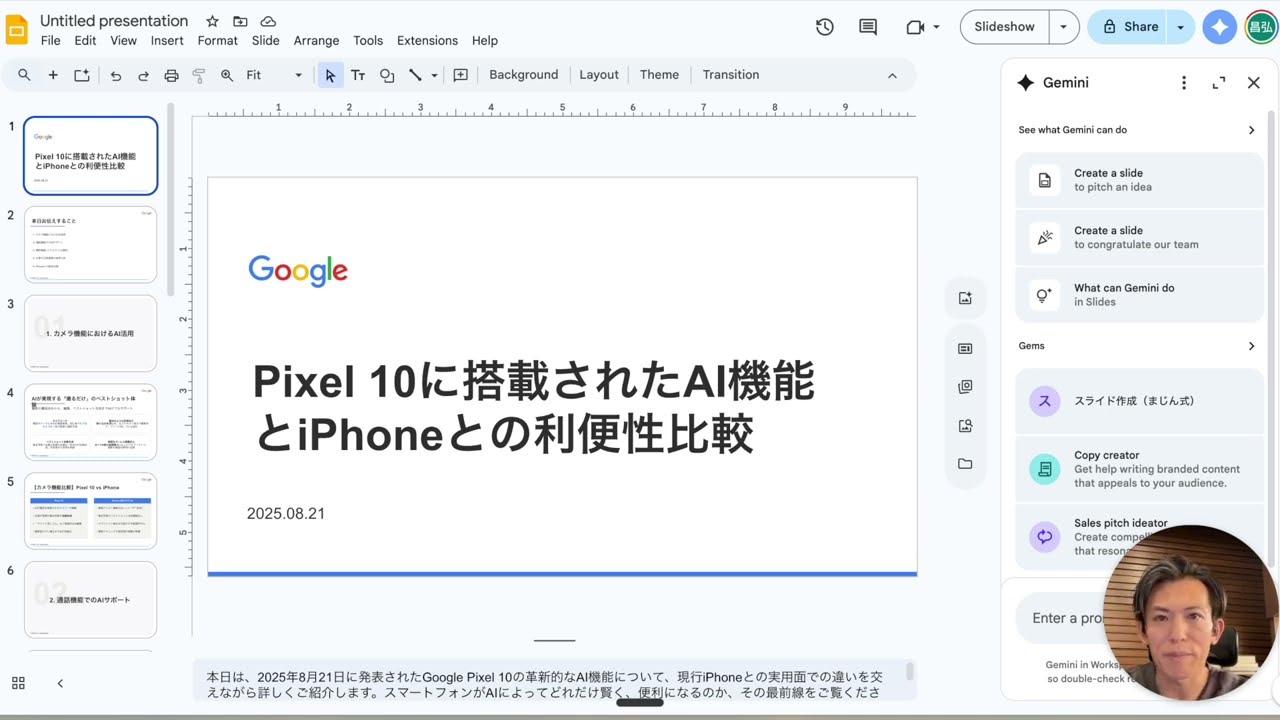Select the スライド作成（まじん式） gem
1280x720 pixels.
pyautogui.click(x=1139, y=401)
